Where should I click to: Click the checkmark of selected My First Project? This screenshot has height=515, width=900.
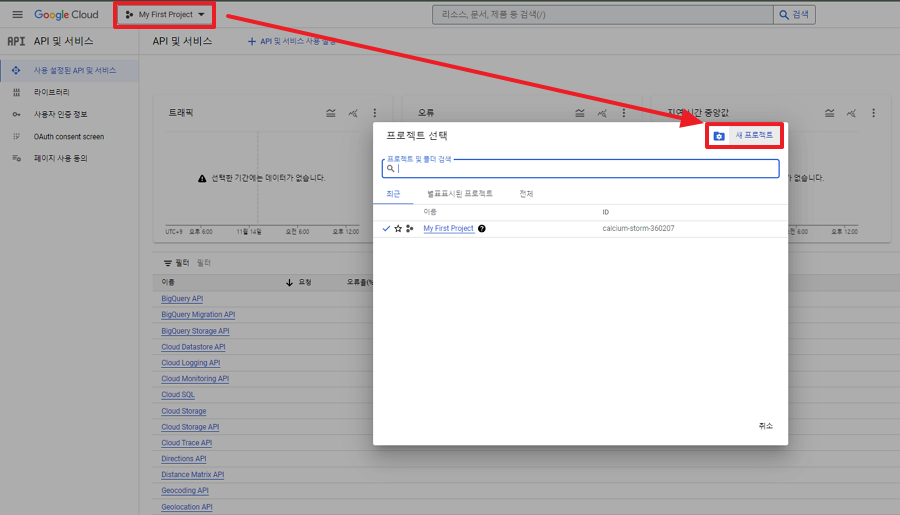click(386, 229)
